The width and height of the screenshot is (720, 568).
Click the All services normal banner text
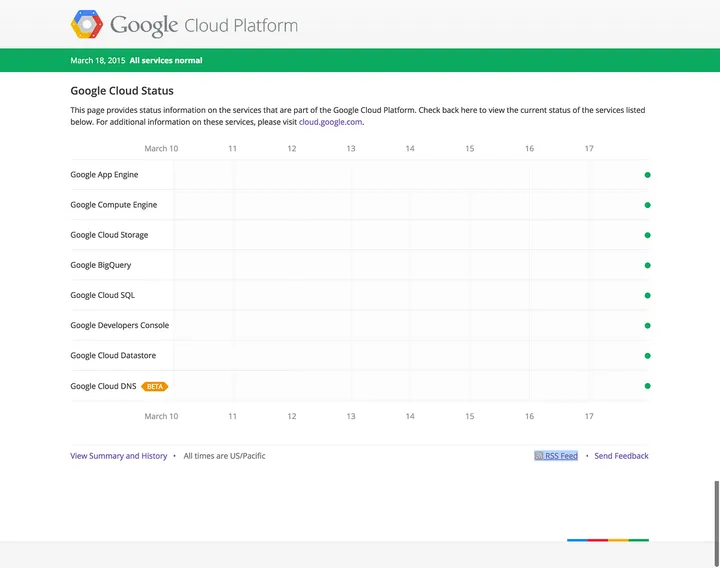pos(166,61)
